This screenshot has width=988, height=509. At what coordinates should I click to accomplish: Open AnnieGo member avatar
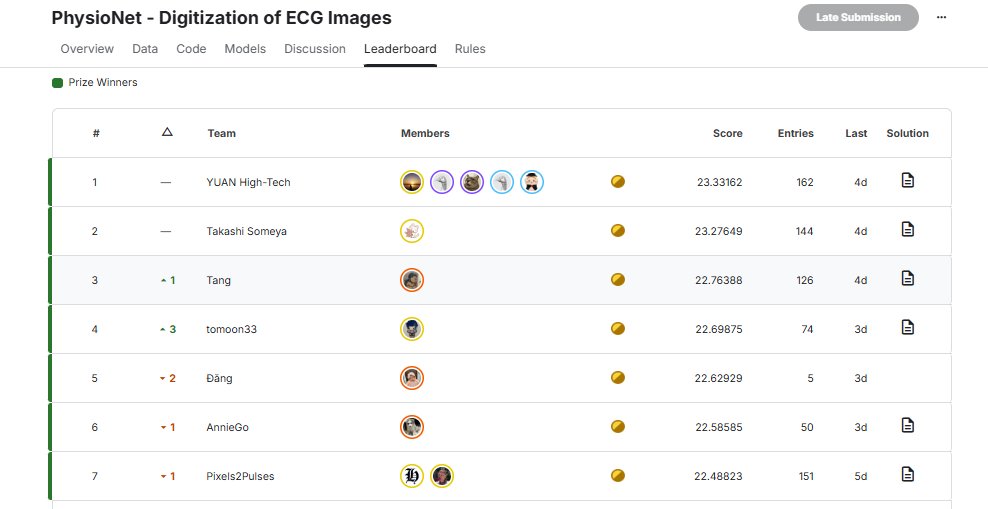click(x=412, y=427)
